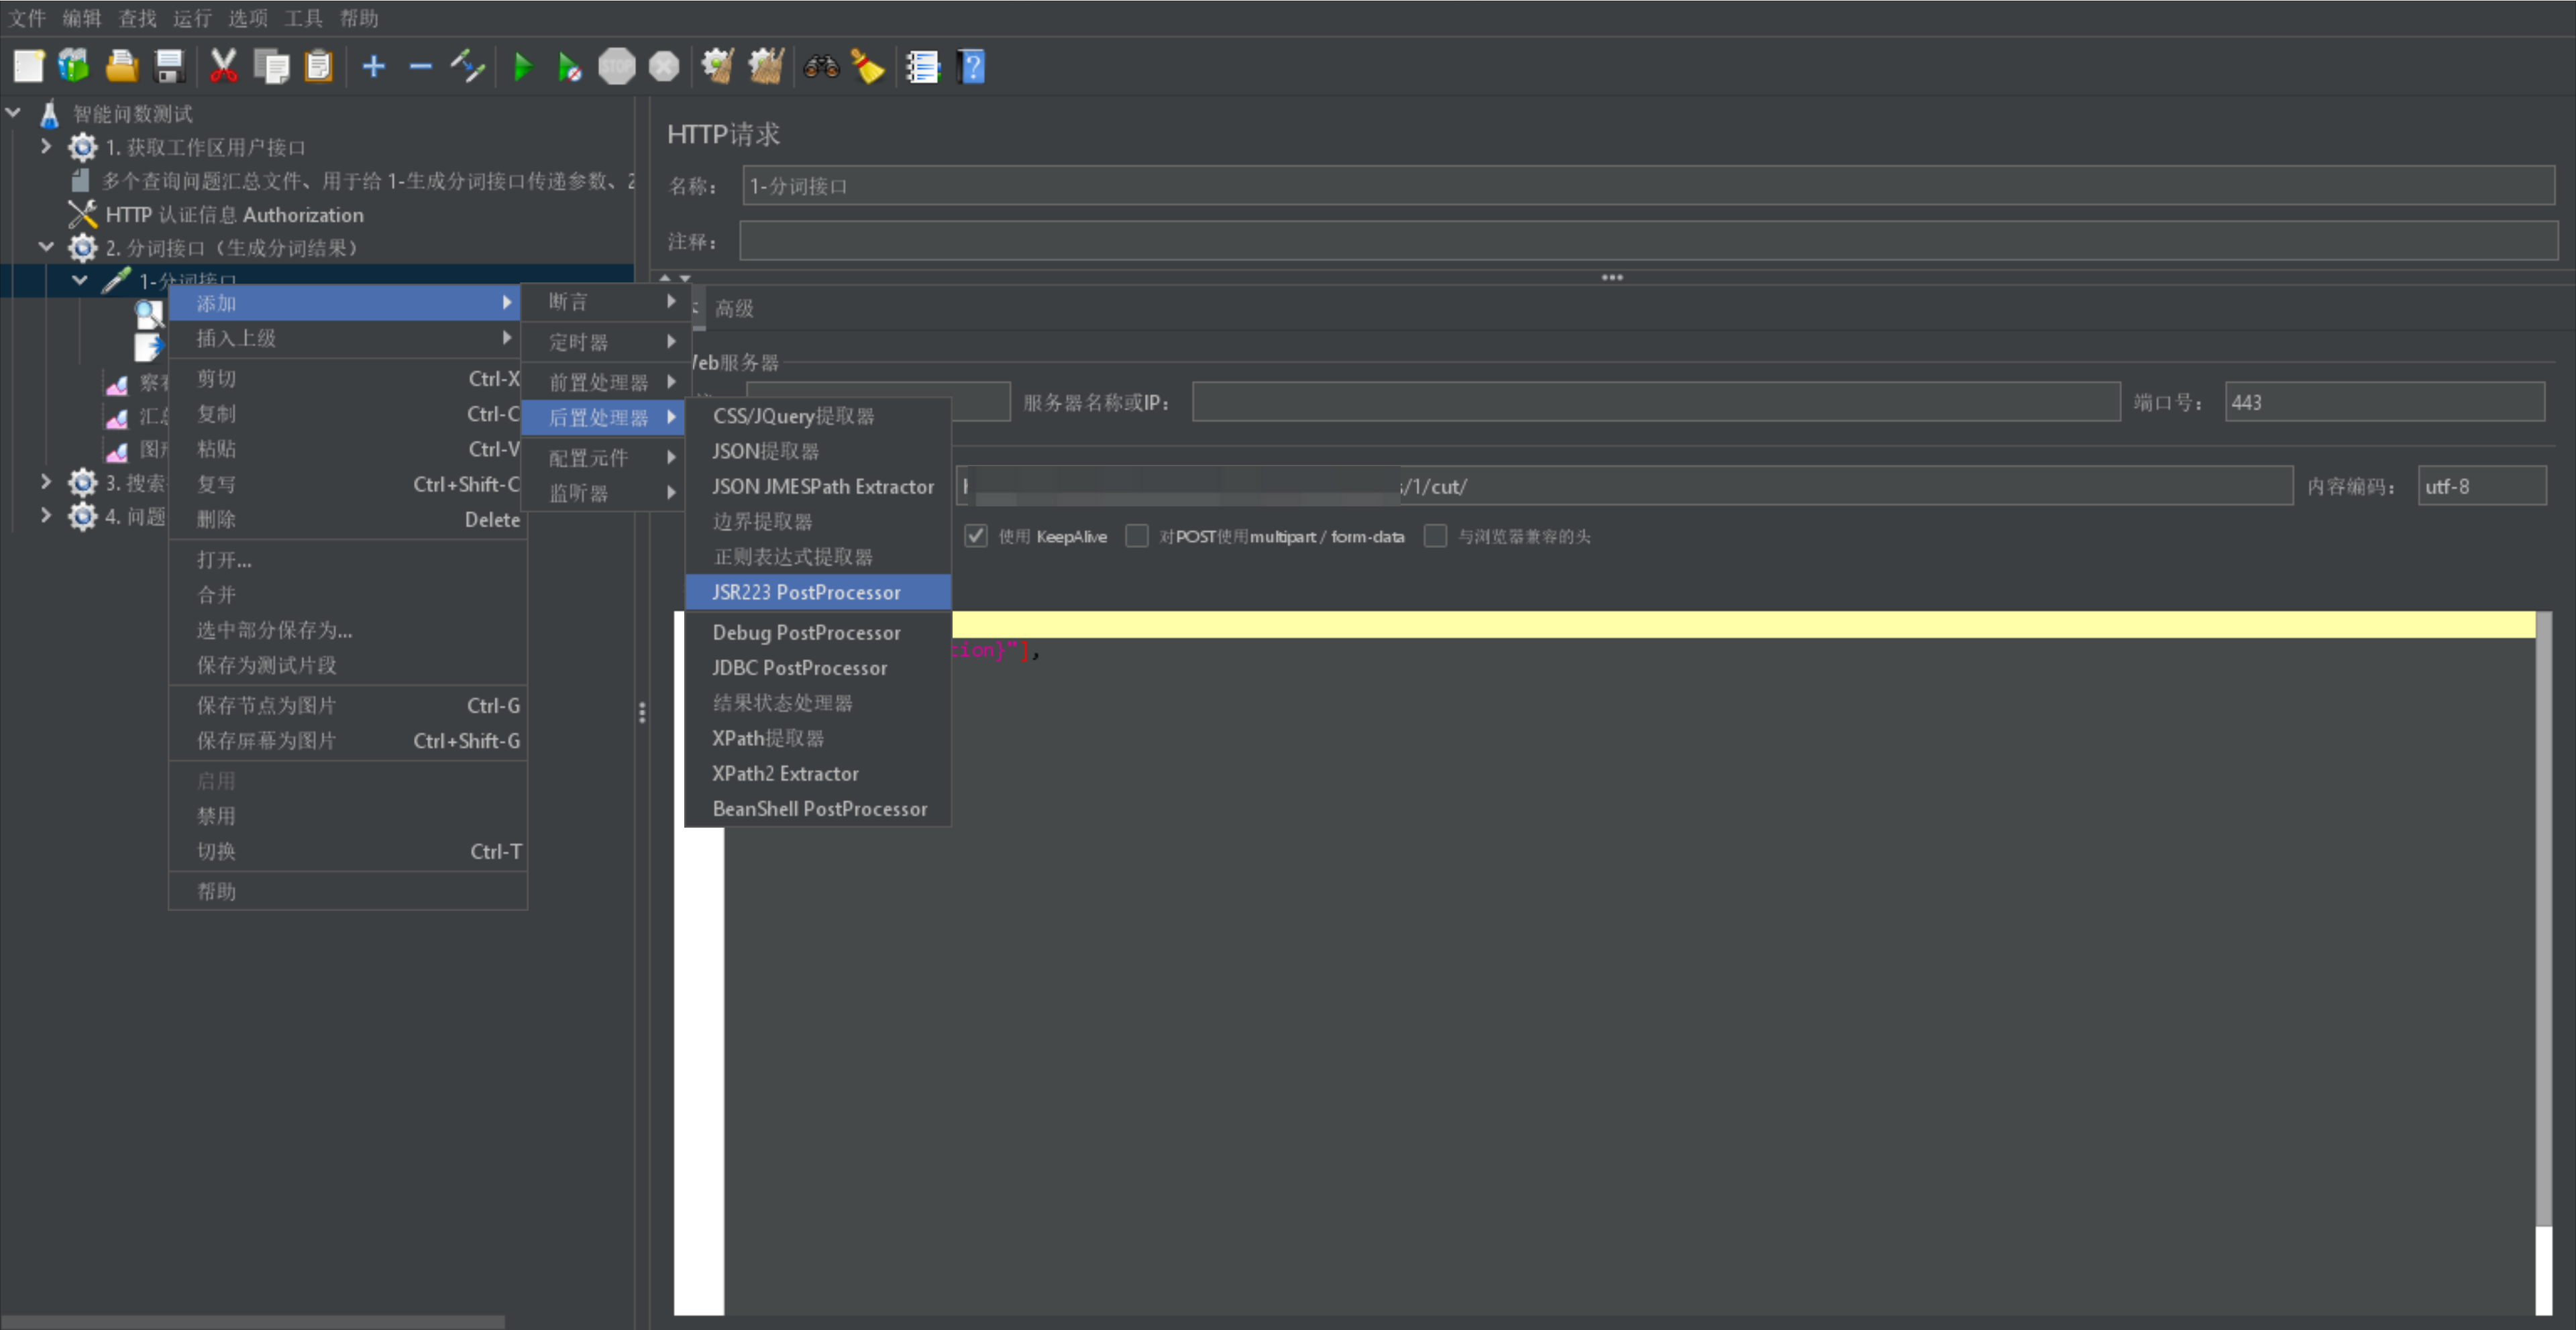Click the Function Helper list icon
Screen dimensions: 2576x1330
coord(923,67)
